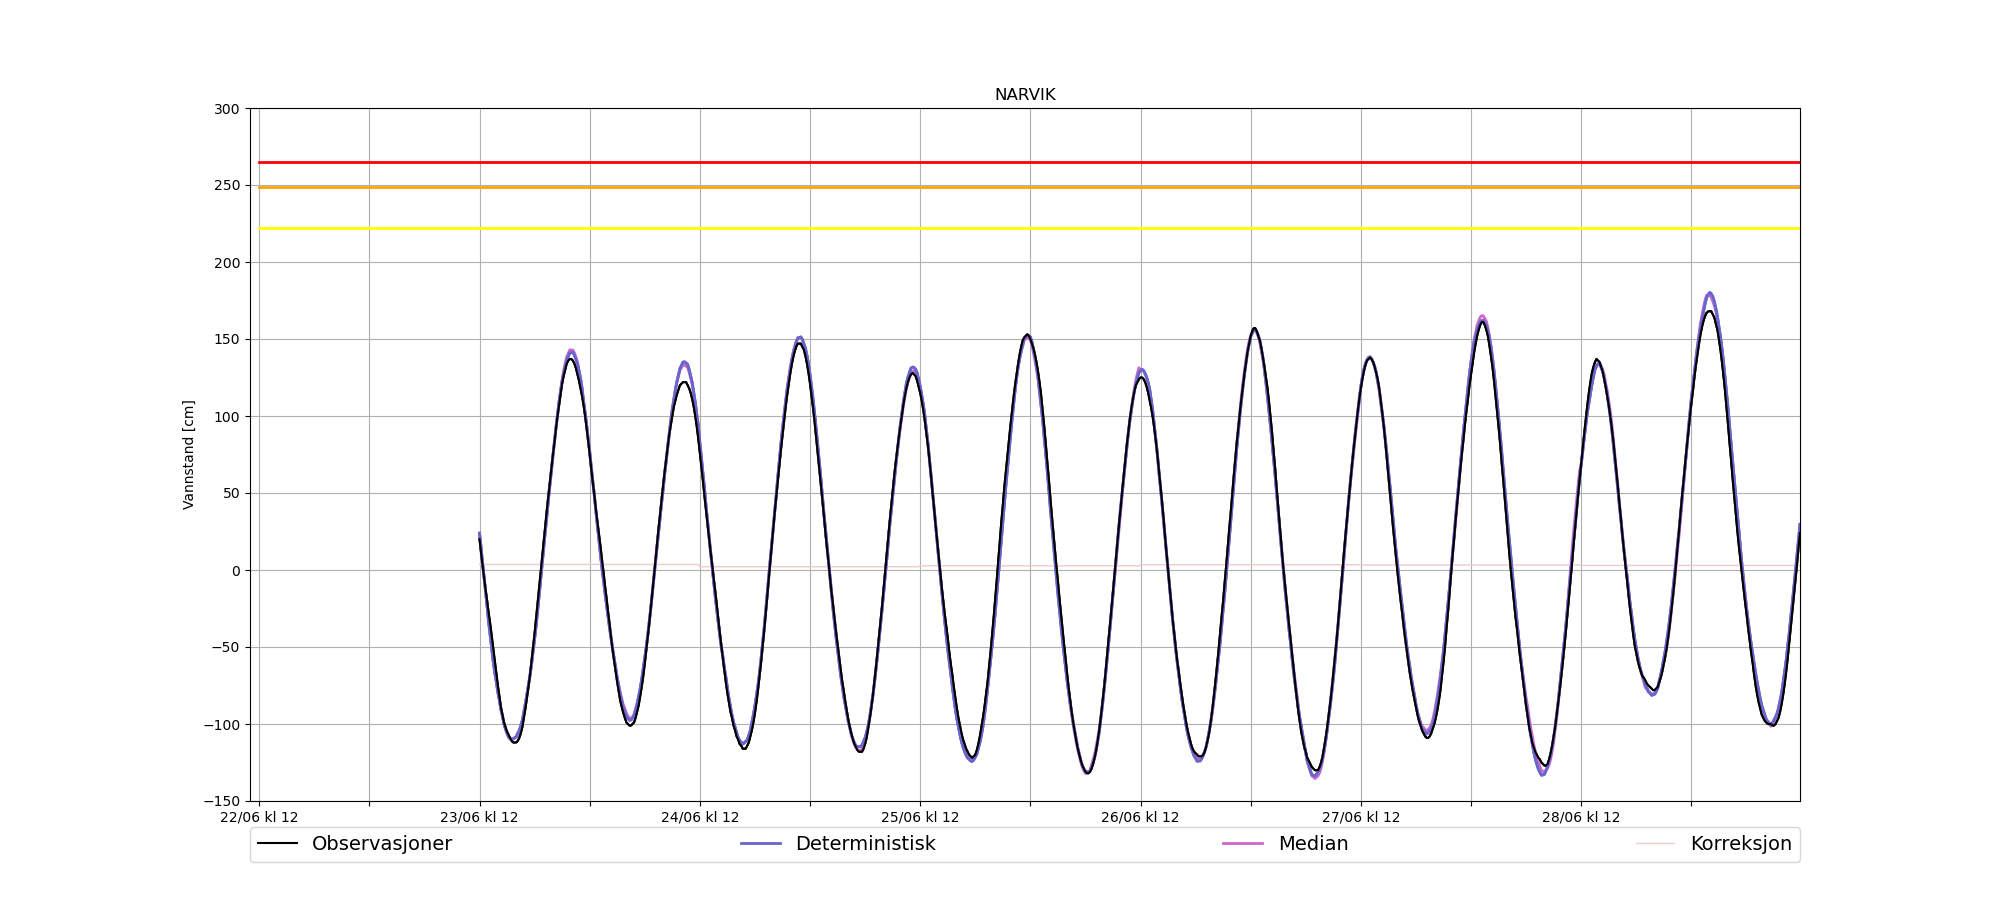Screen dimensions: 2000x900
Task: Click the 23/06 kl 12 x-axis label
Action: click(479, 817)
